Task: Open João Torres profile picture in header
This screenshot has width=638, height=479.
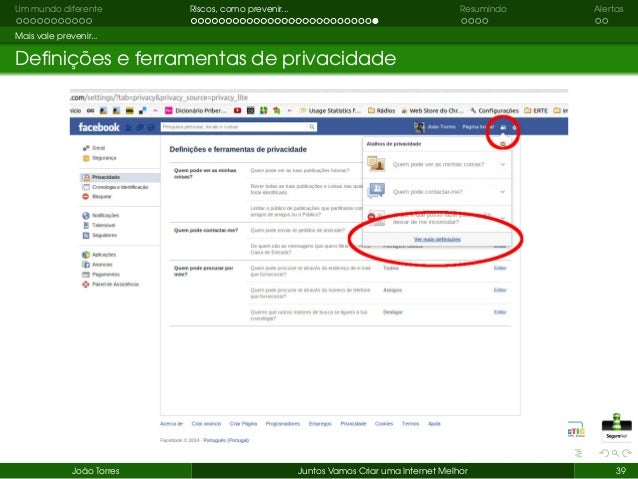Action: 419,127
